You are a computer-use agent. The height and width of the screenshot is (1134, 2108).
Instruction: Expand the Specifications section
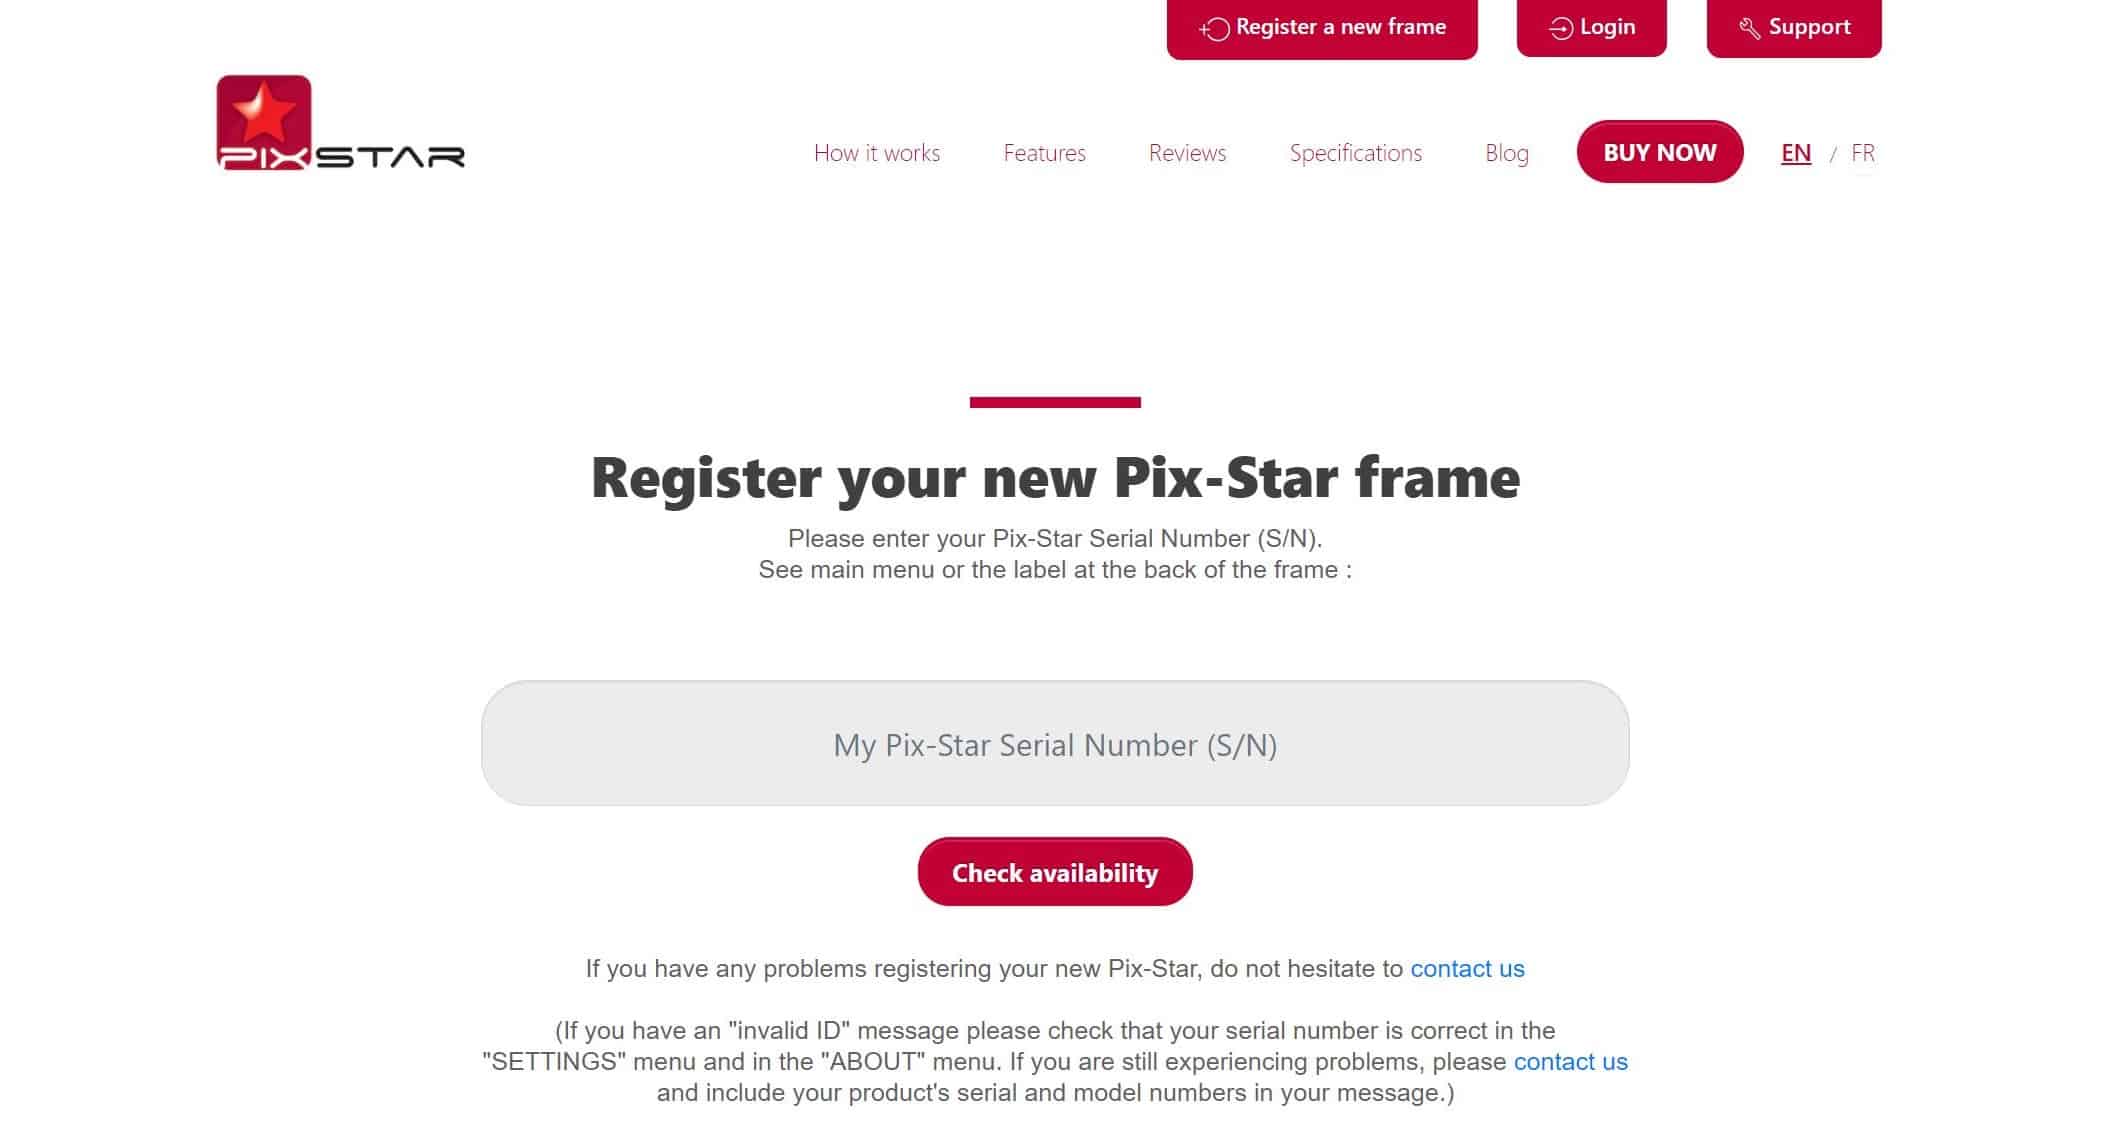[x=1354, y=154]
